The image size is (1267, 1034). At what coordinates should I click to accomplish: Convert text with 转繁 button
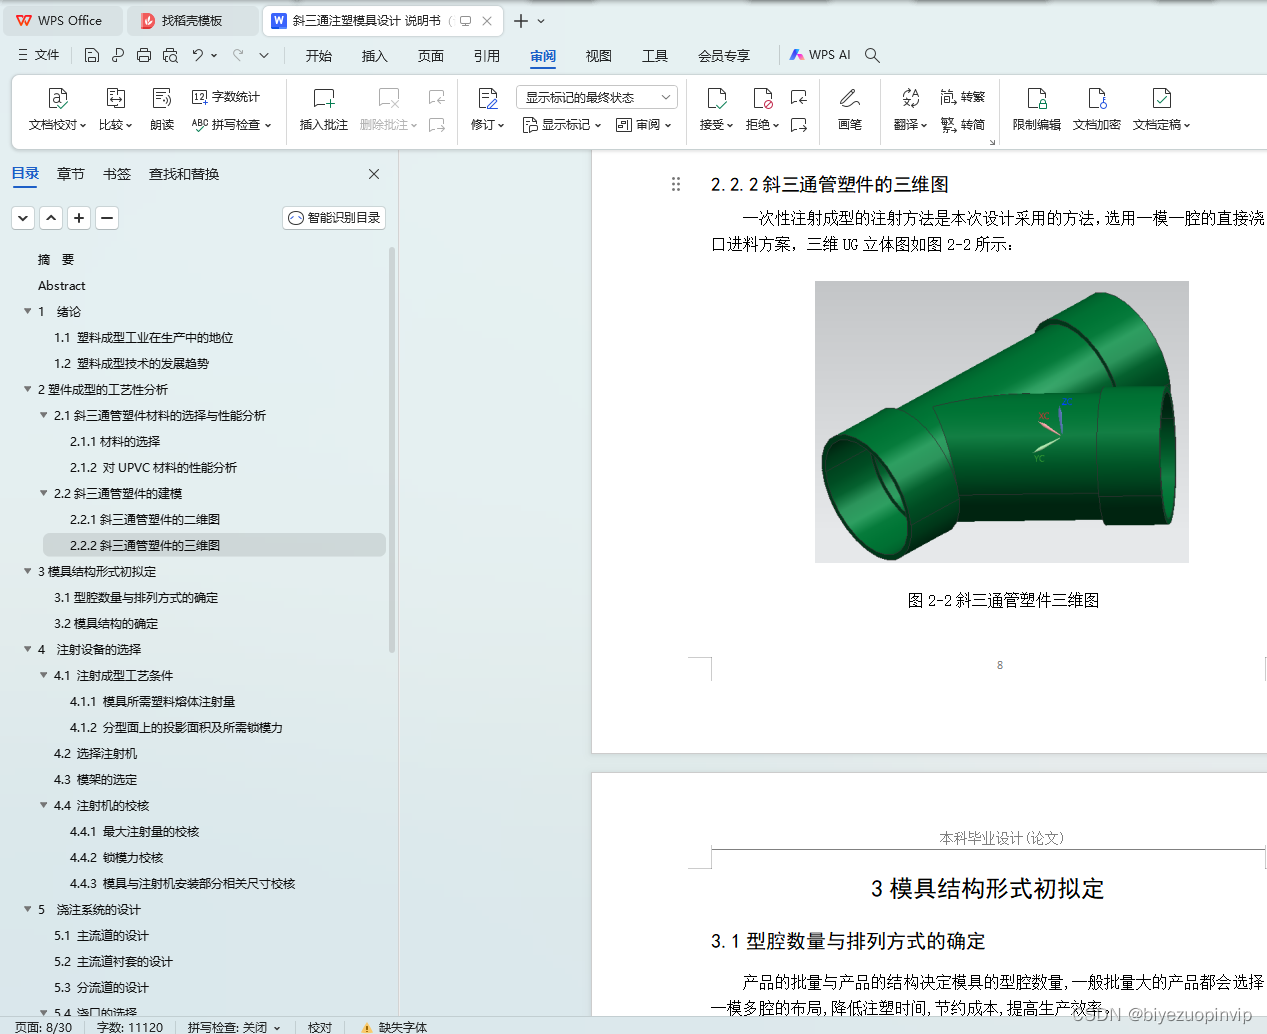[963, 97]
